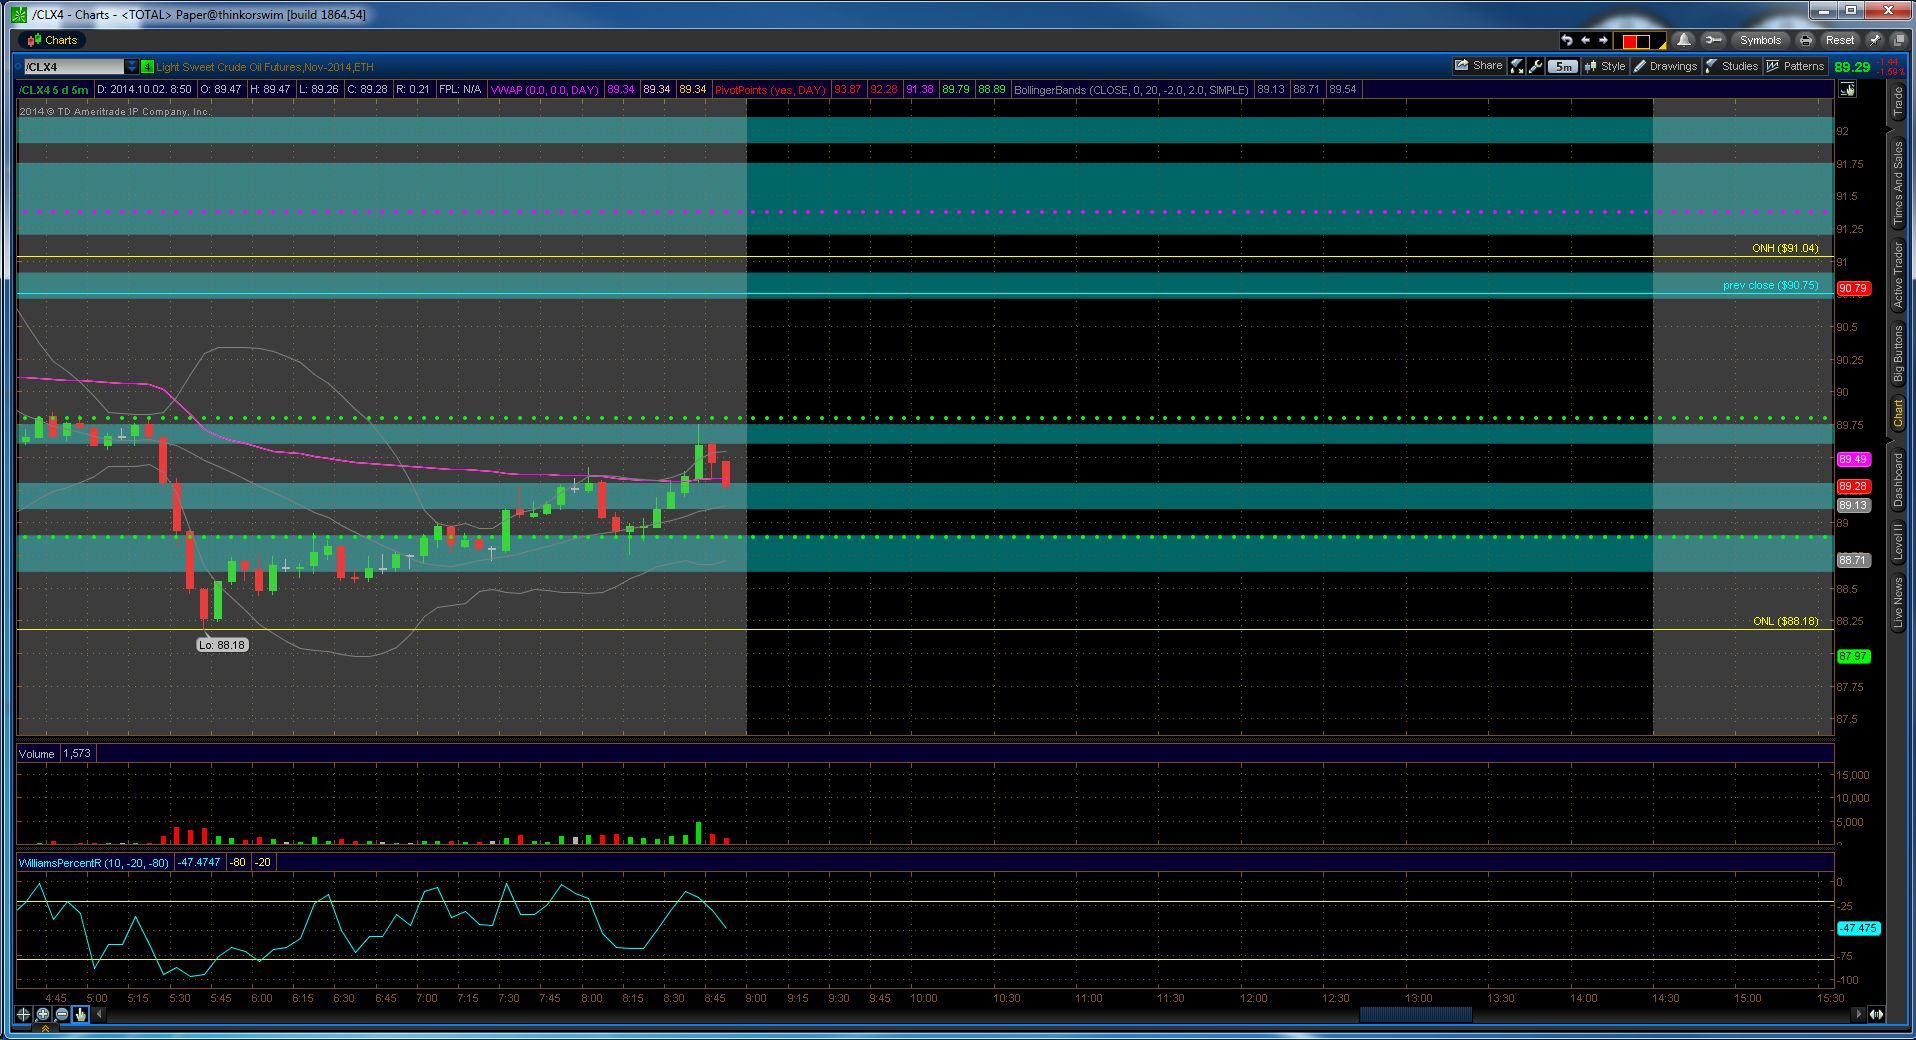1916x1040 pixels.
Task: Click the PivotPoints study label
Action: [770, 90]
